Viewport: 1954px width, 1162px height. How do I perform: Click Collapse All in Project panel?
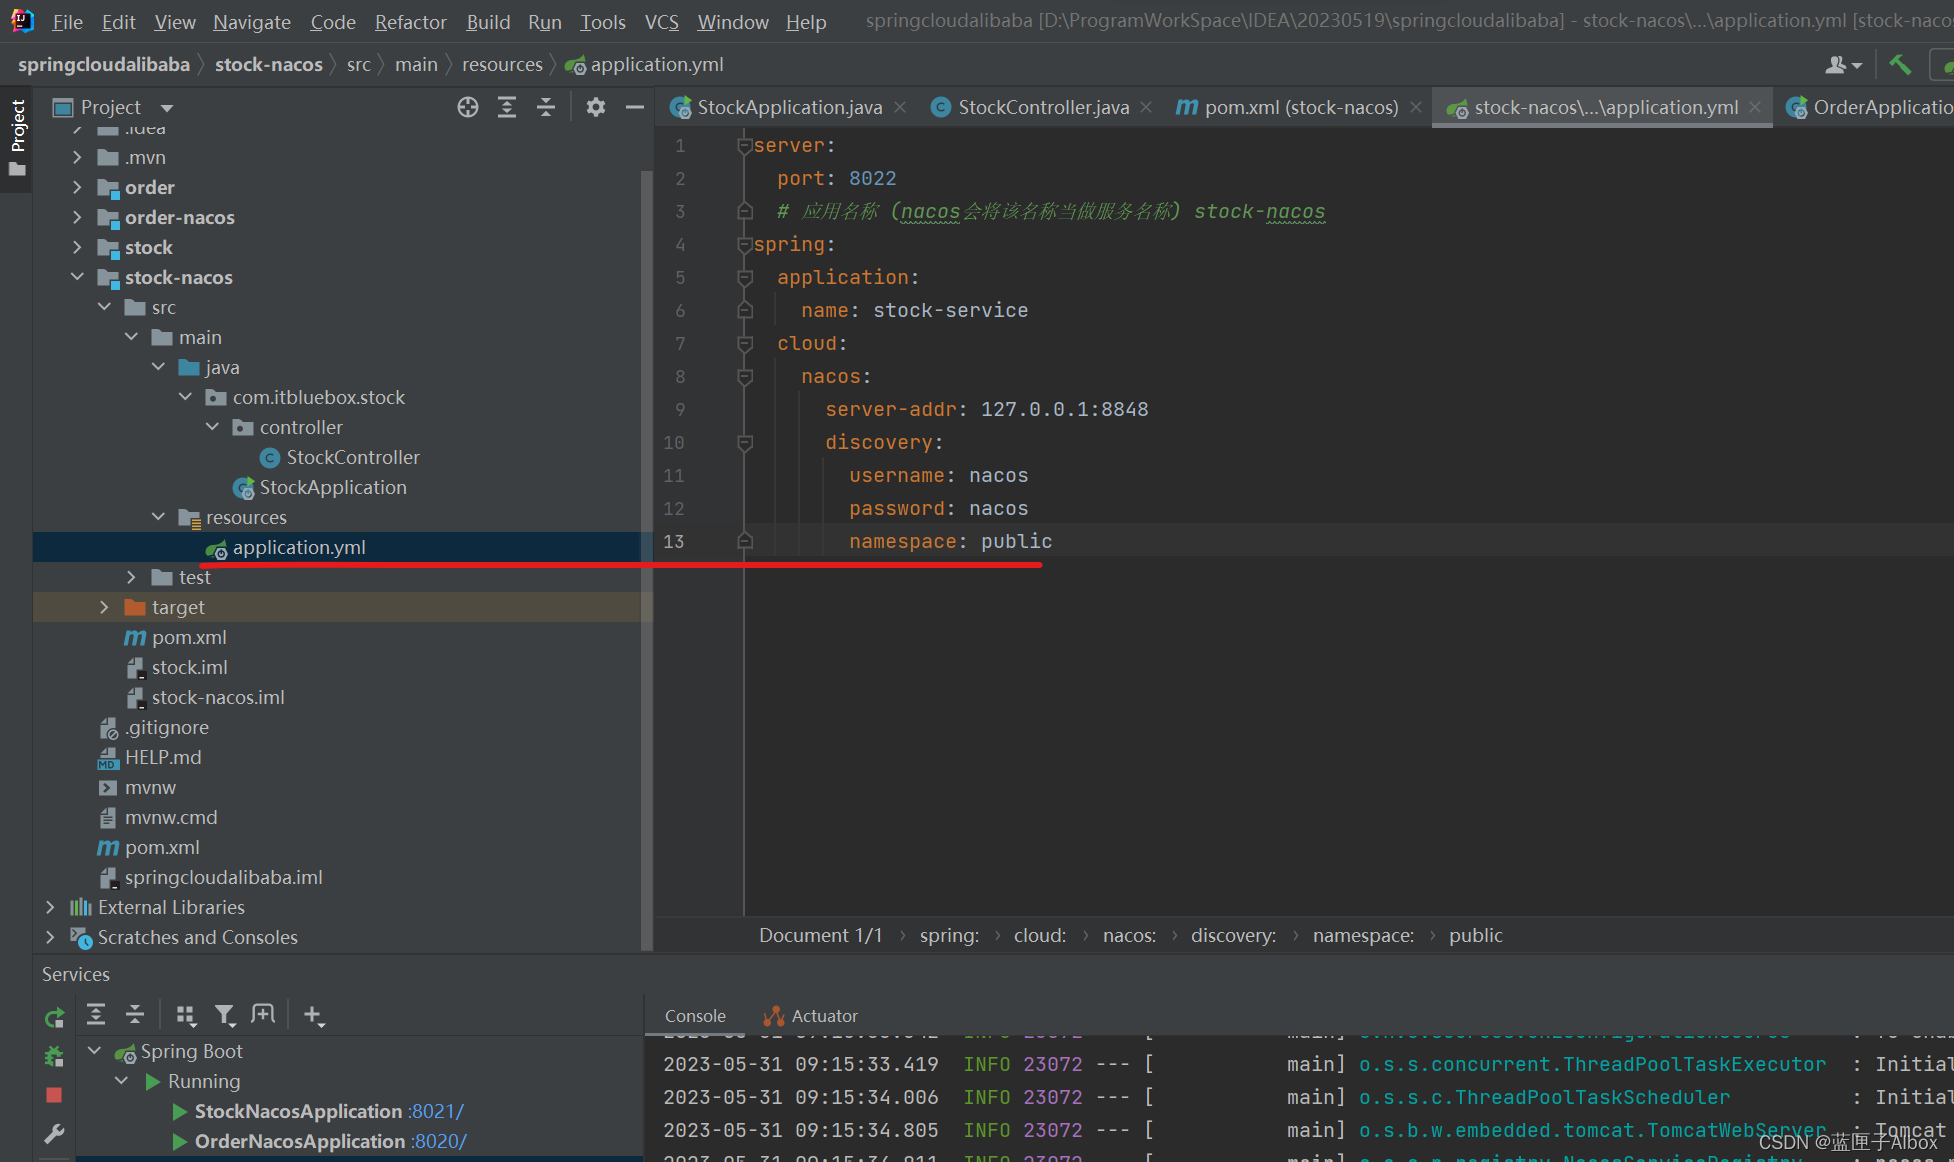click(x=546, y=107)
